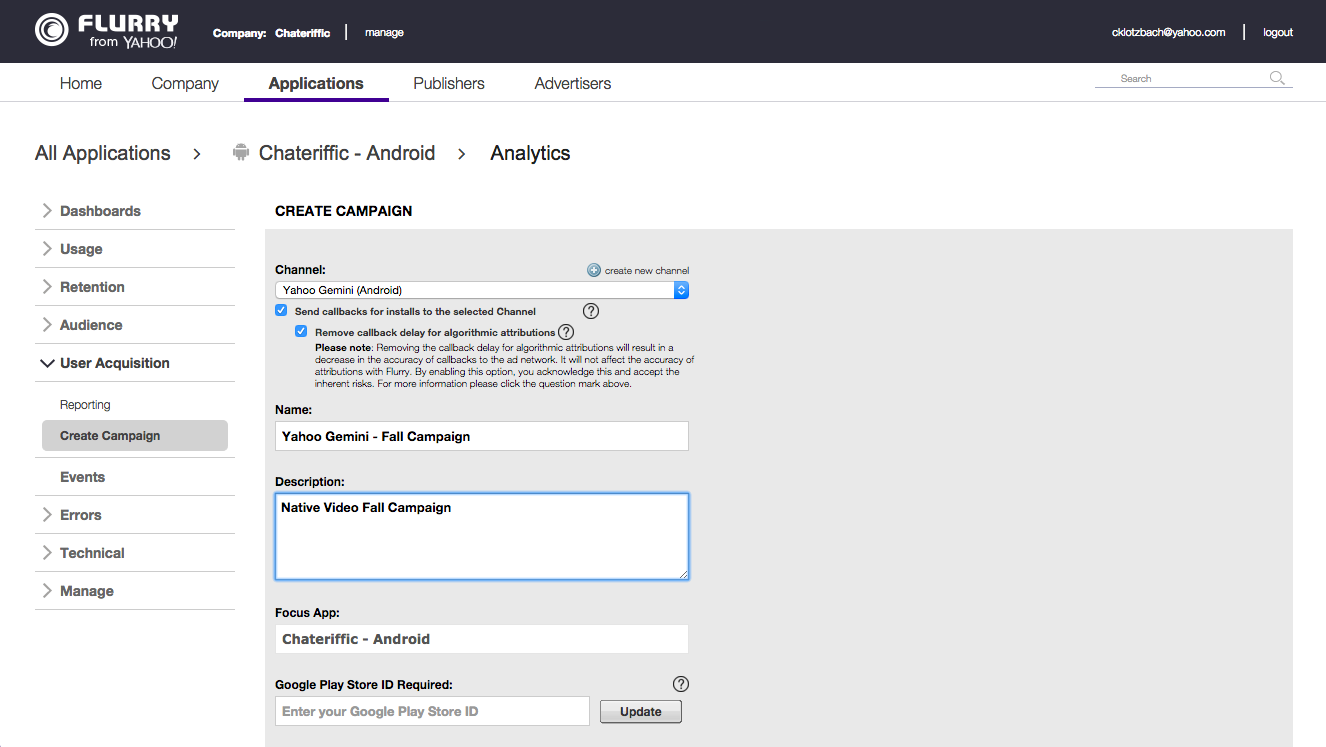
Task: Click the Update button
Action: (x=641, y=711)
